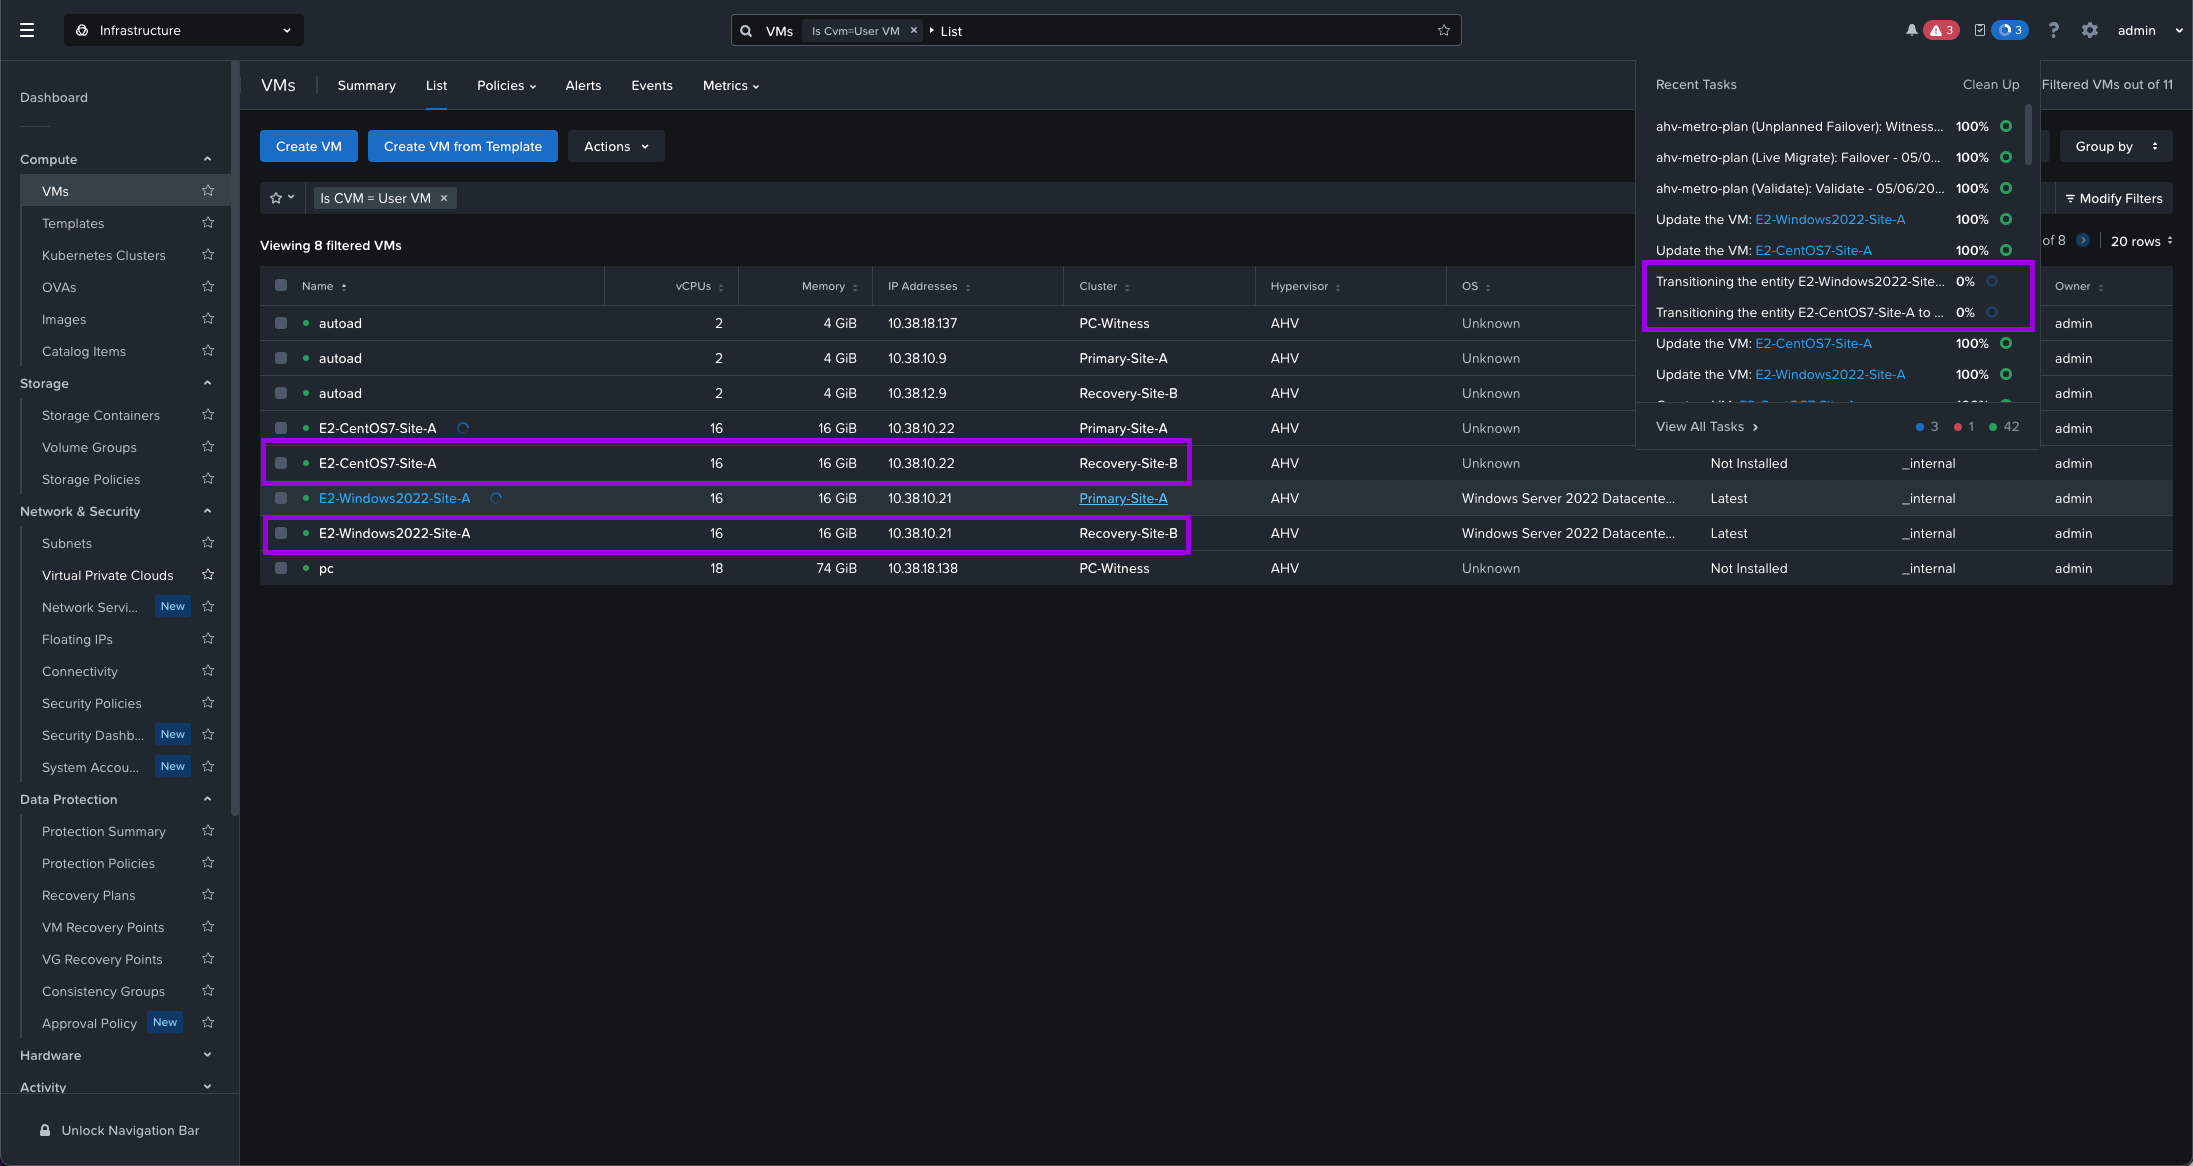Open the Alerts tab
Viewport: 2193px width, 1166px height.
point(583,86)
